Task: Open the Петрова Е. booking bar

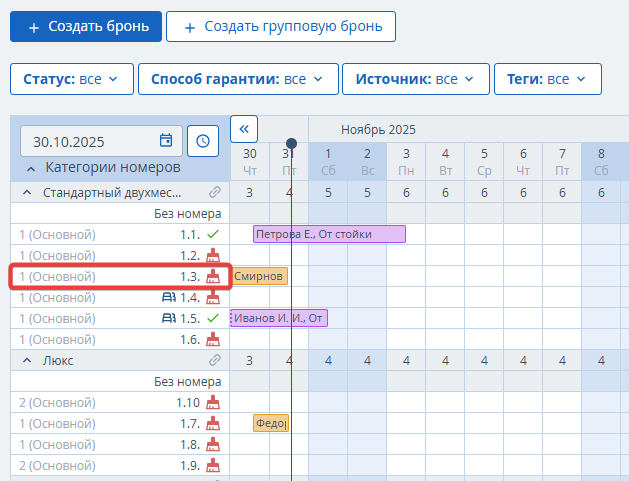Action: [x=329, y=234]
